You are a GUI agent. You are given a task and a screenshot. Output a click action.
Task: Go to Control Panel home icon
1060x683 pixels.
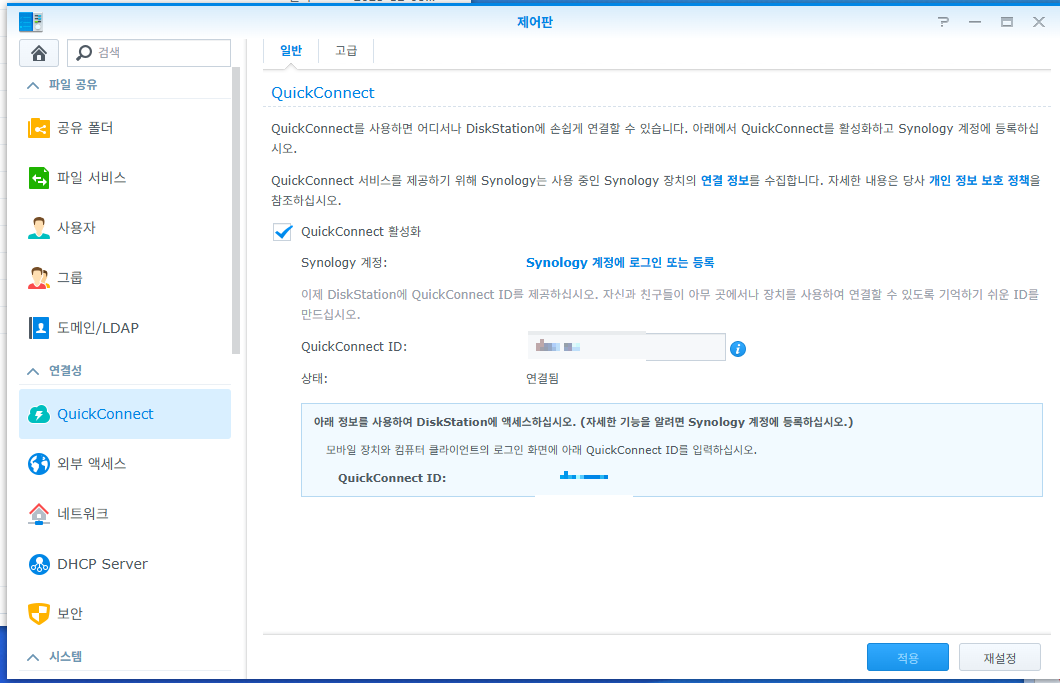click(39, 53)
